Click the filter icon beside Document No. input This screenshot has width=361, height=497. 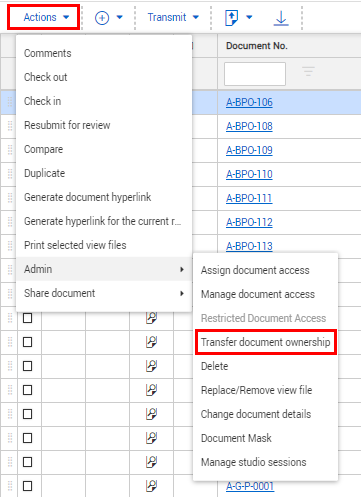(308, 71)
